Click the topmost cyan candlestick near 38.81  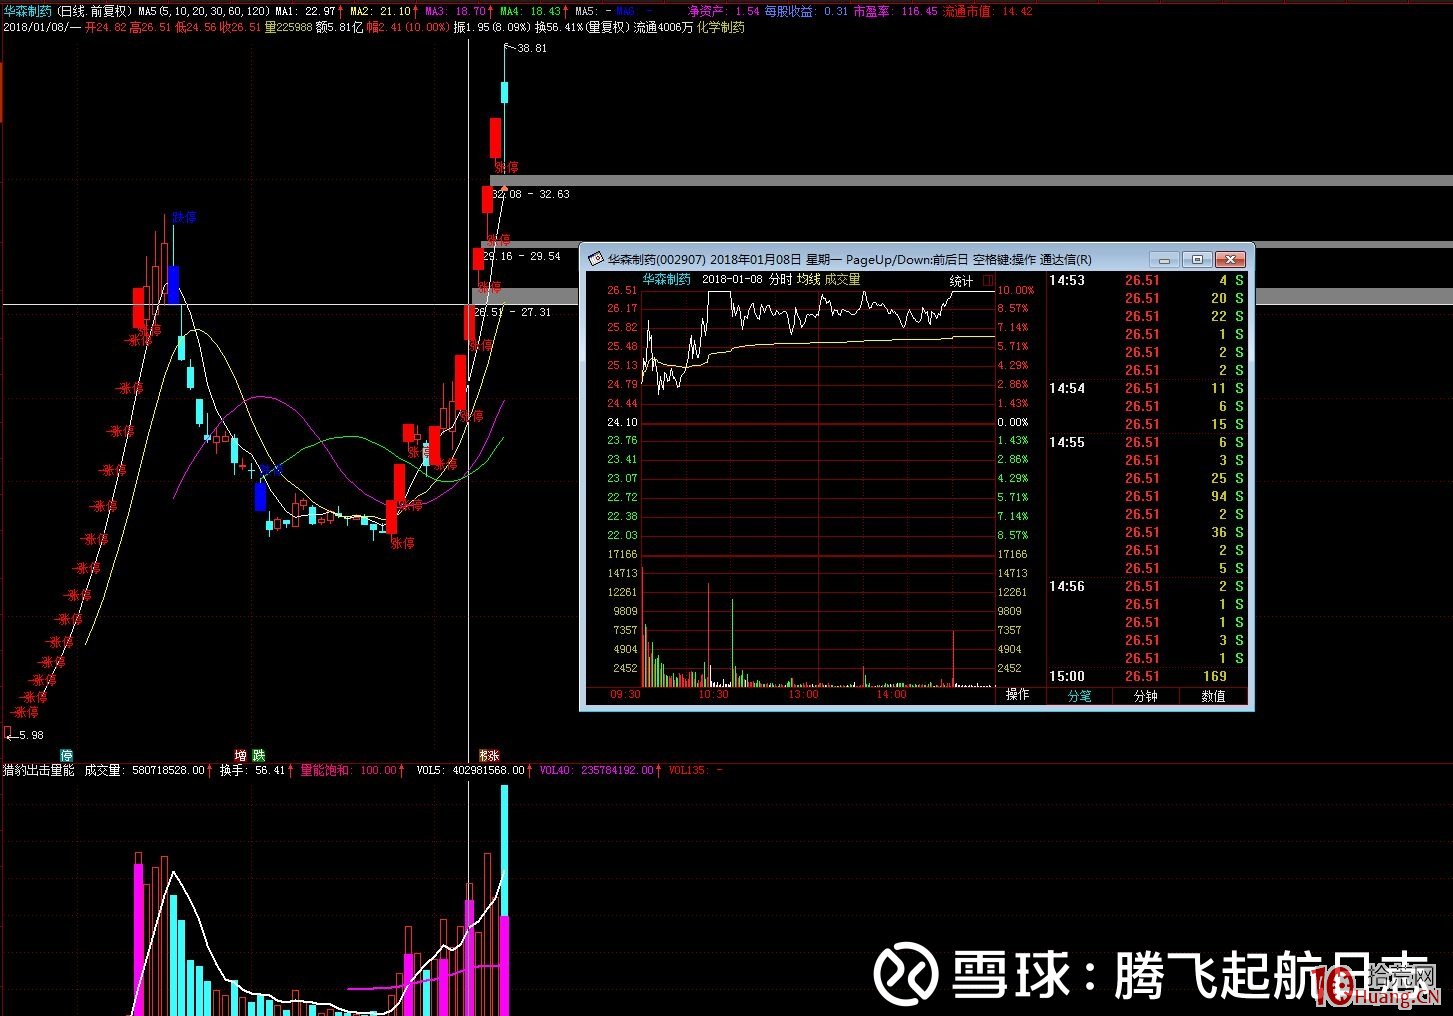tap(505, 92)
